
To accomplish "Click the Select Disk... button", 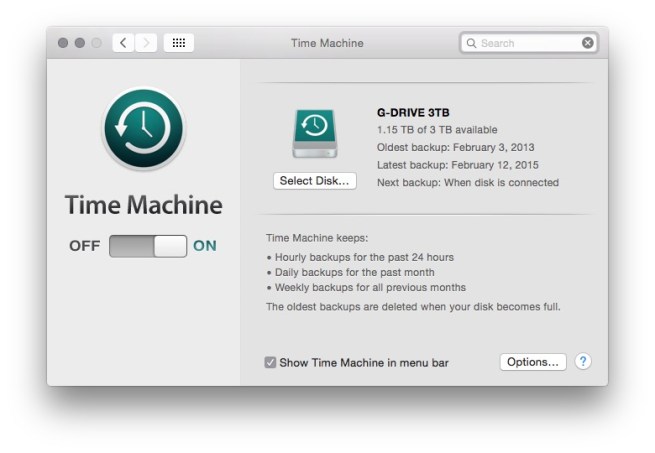I will [x=315, y=181].
